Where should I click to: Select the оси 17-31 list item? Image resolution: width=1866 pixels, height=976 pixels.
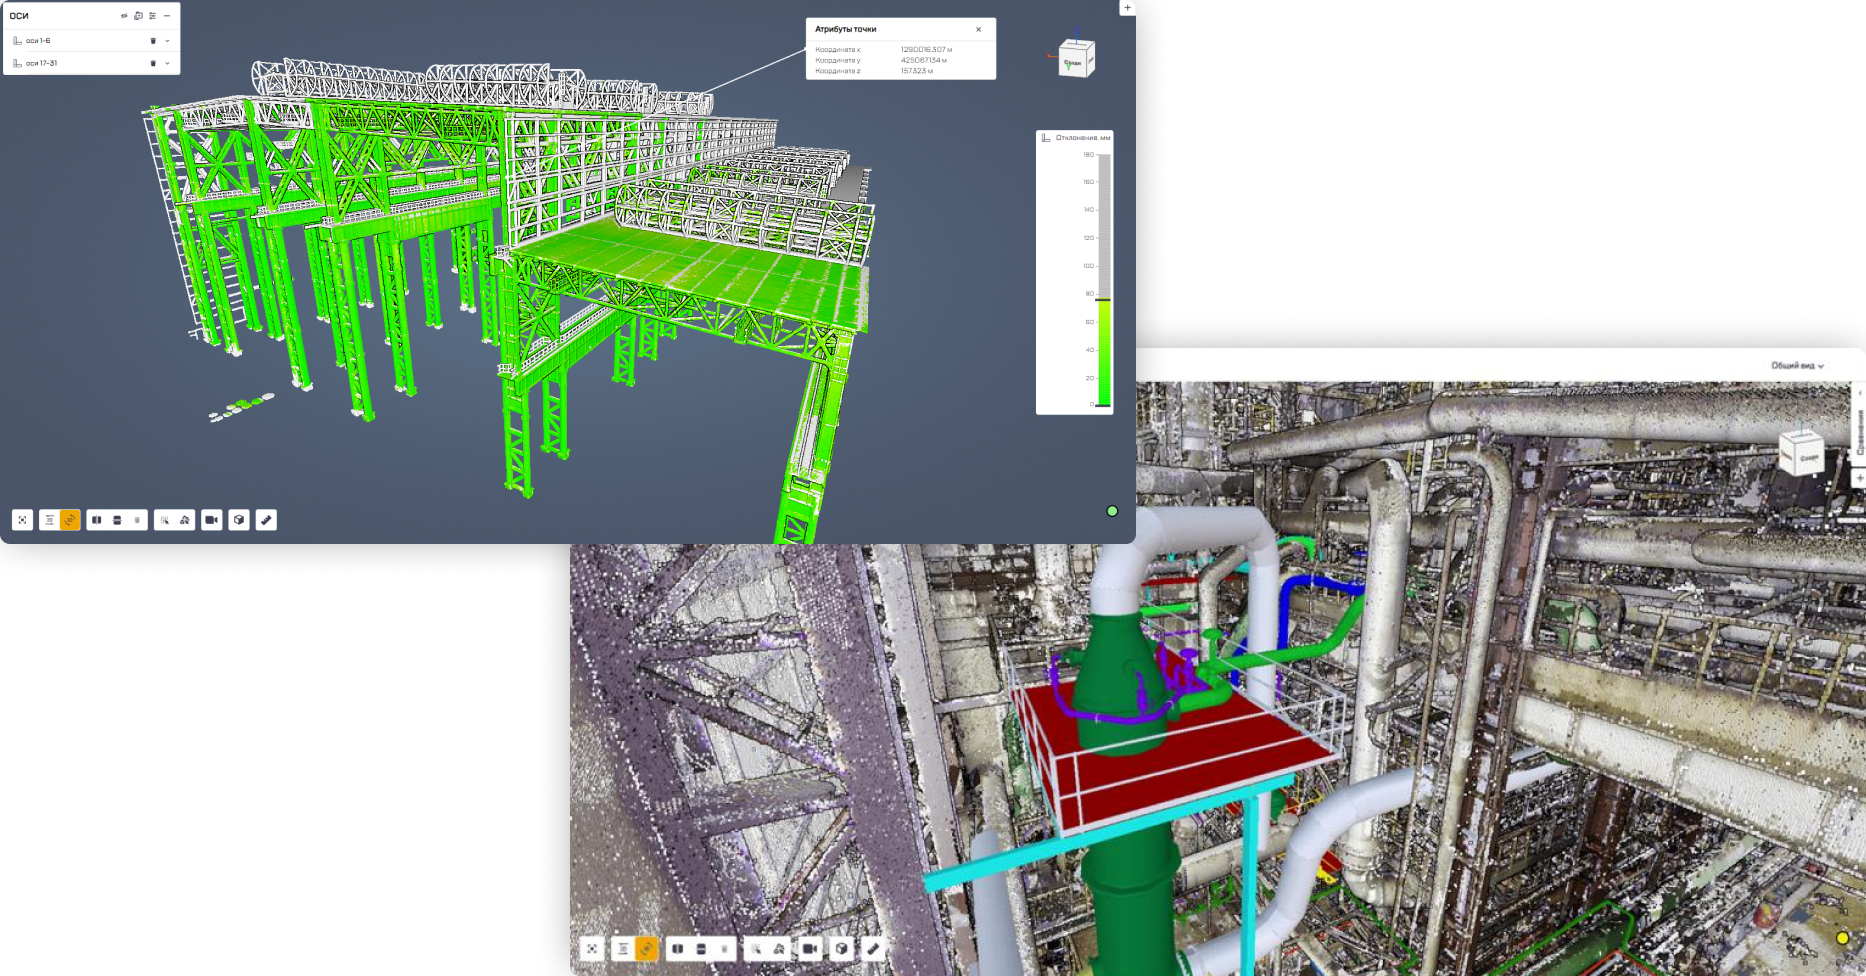tap(42, 63)
